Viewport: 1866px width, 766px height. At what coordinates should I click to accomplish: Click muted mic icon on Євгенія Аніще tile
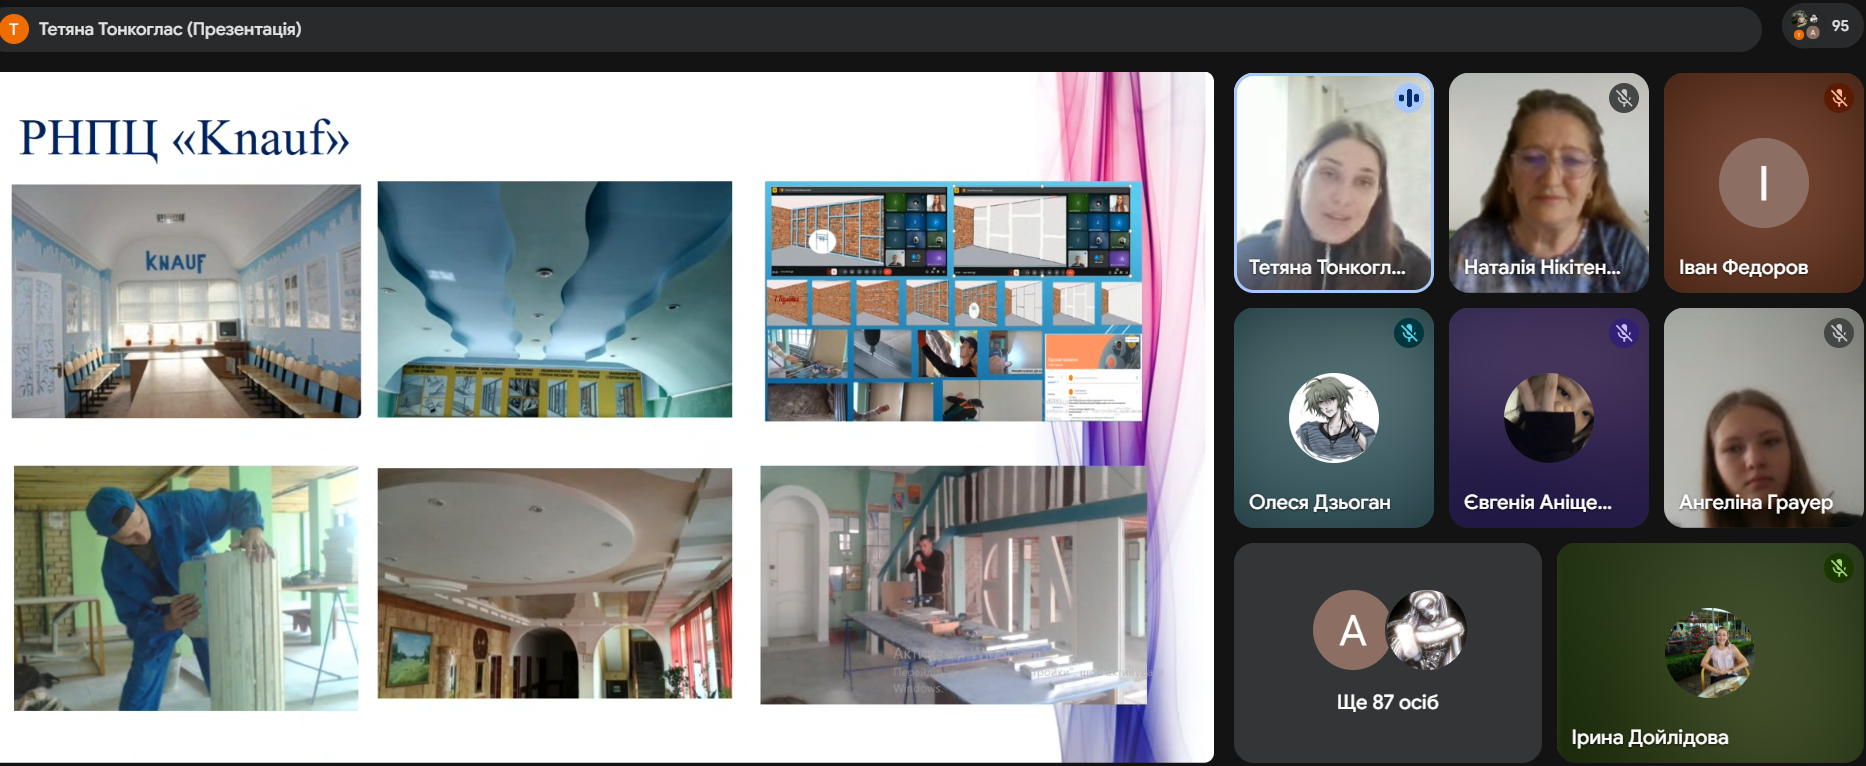[x=1624, y=333]
